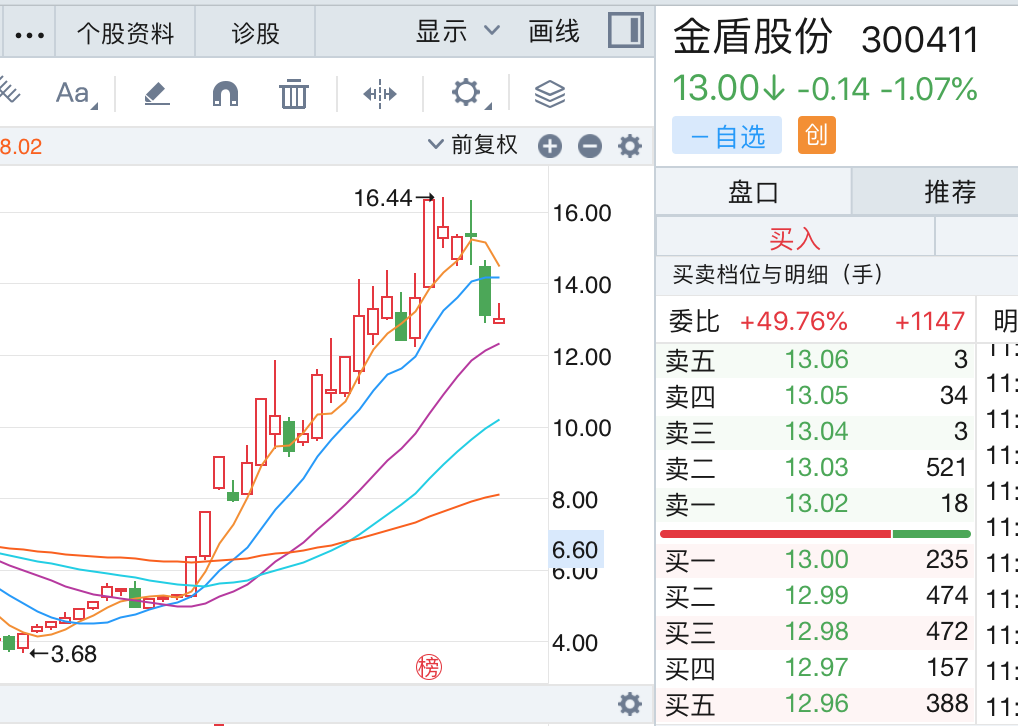Zoom in chart with plus icon
This screenshot has height=726, width=1018.
[x=550, y=147]
